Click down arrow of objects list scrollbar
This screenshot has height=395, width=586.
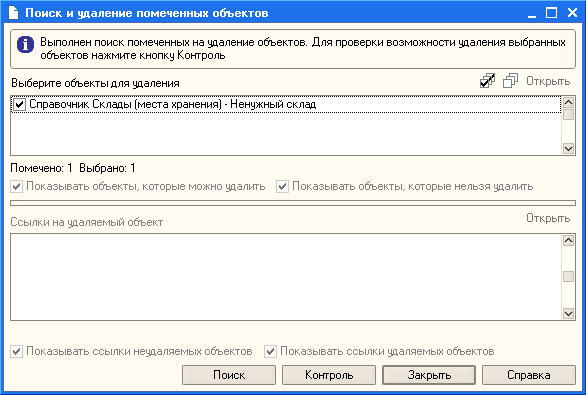(568, 149)
